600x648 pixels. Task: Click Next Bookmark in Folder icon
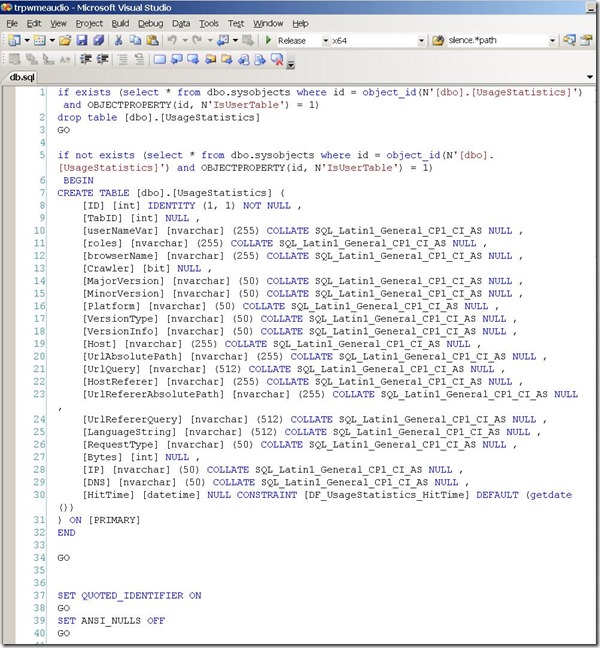(x=226, y=60)
